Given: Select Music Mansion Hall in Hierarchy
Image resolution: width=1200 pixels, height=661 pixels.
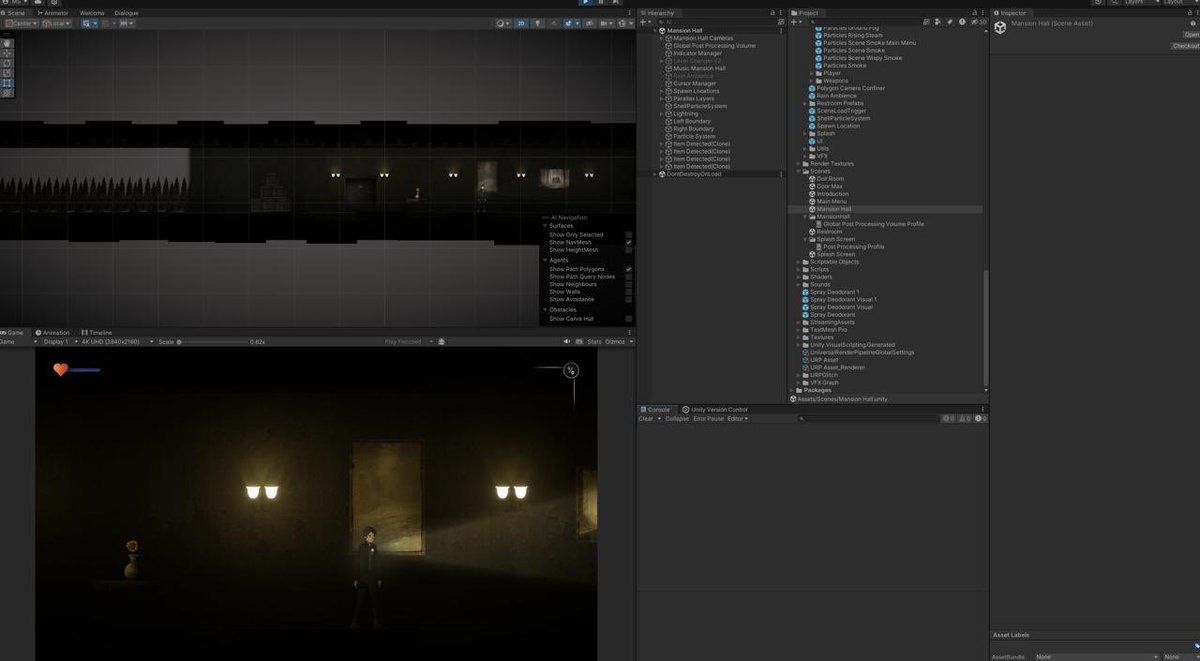Looking at the screenshot, I should [x=699, y=68].
